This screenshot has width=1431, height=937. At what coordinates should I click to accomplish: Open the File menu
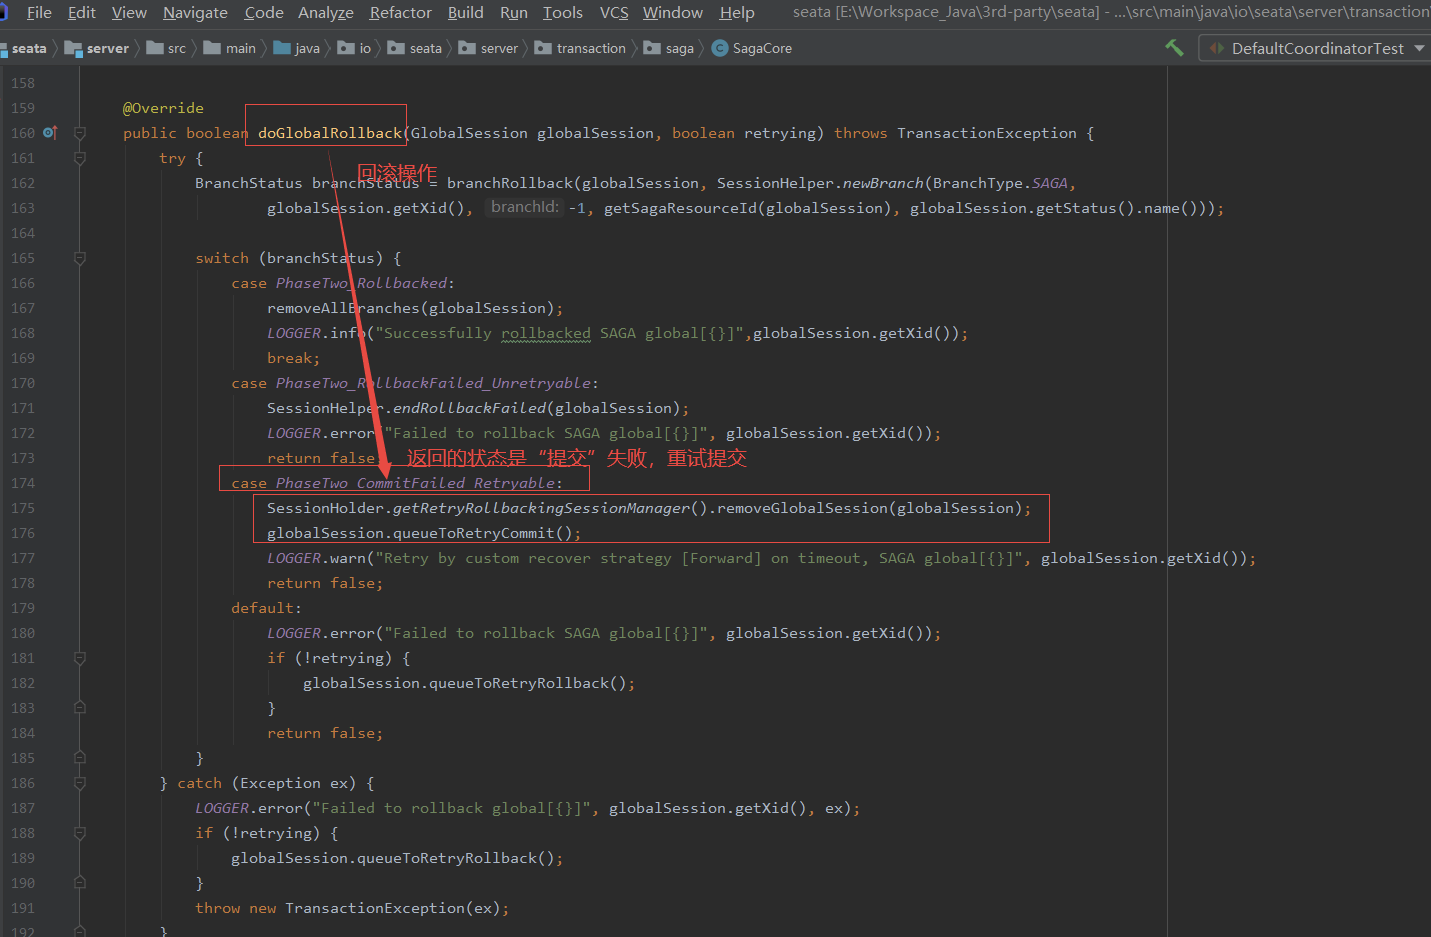[x=39, y=13]
